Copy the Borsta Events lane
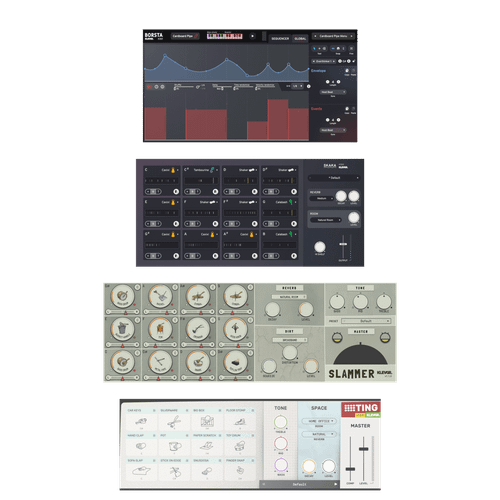Screen dimensions: 500x500 pos(347,109)
